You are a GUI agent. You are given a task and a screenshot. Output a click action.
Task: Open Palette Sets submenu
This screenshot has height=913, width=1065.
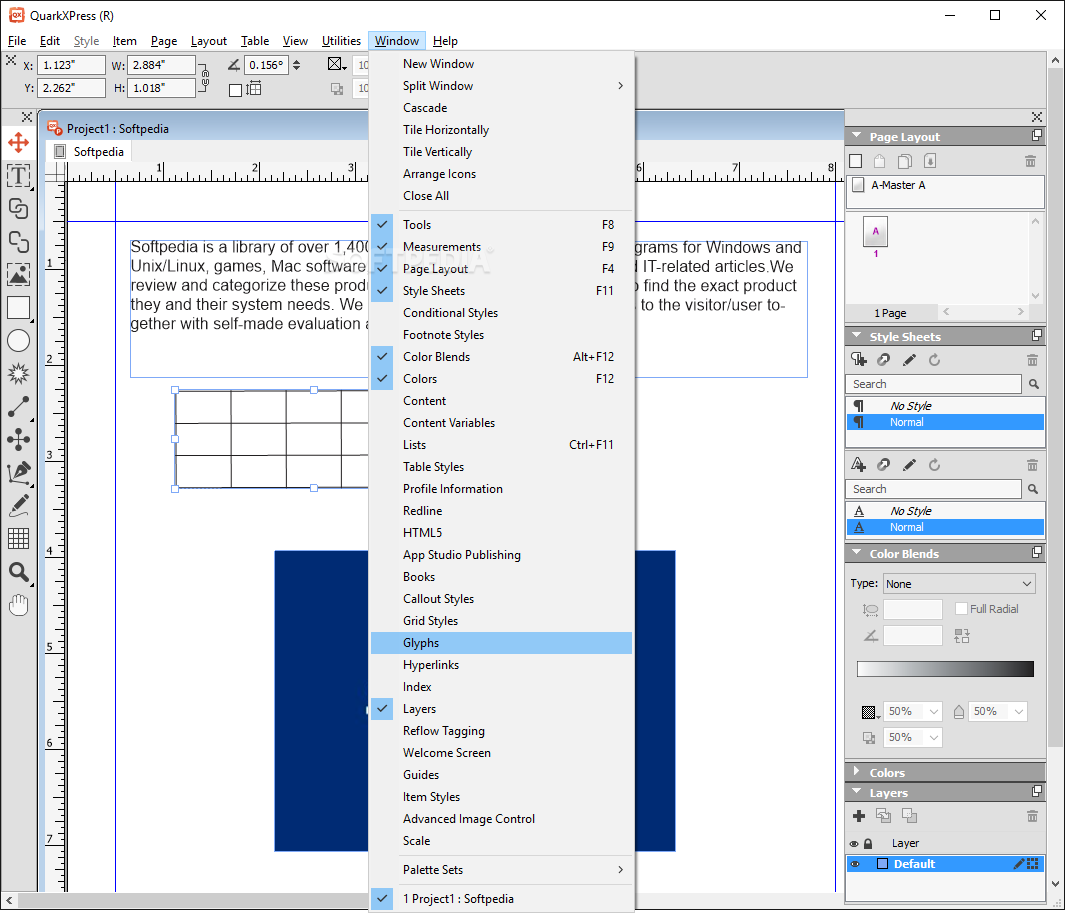coord(501,870)
